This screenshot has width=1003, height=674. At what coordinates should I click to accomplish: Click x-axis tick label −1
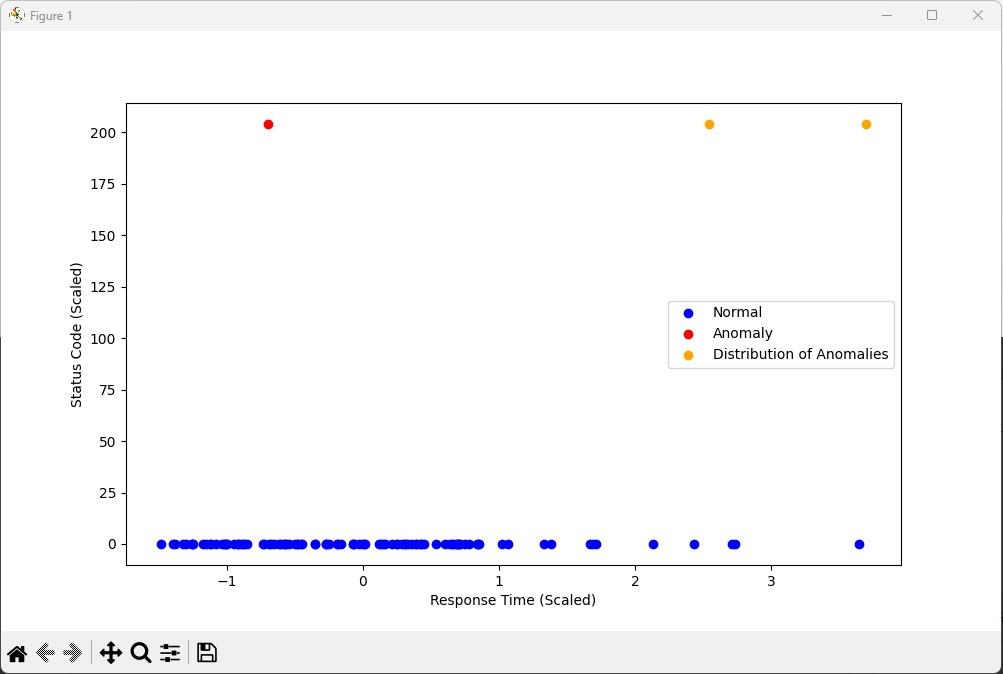227,581
